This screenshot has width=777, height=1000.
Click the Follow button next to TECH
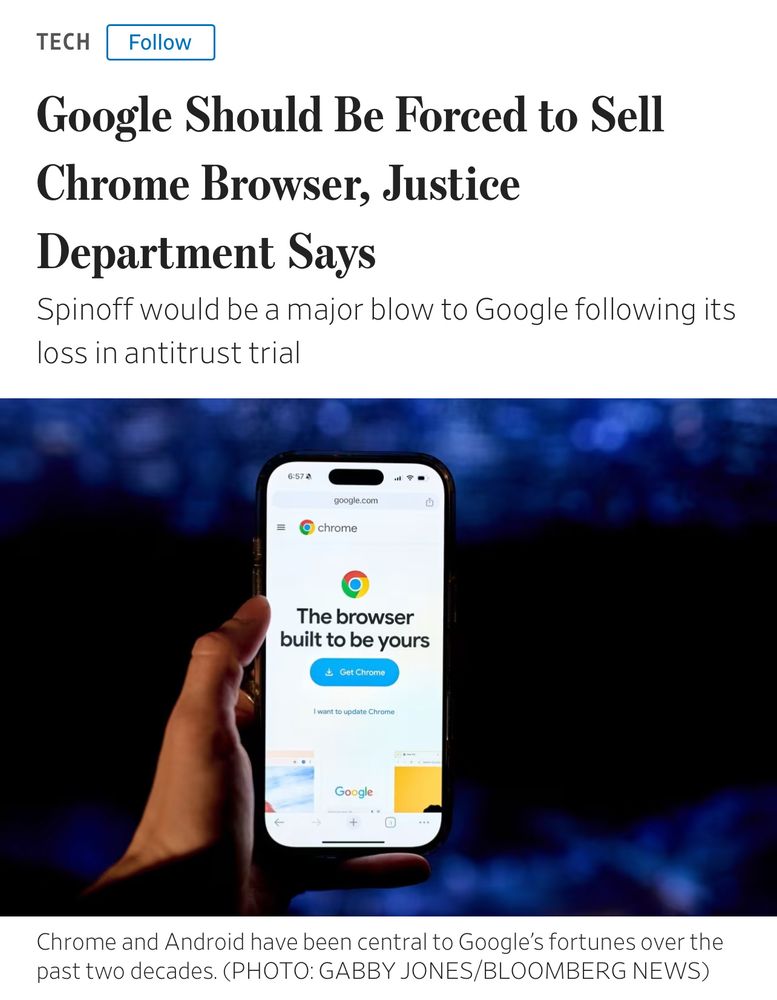160,42
